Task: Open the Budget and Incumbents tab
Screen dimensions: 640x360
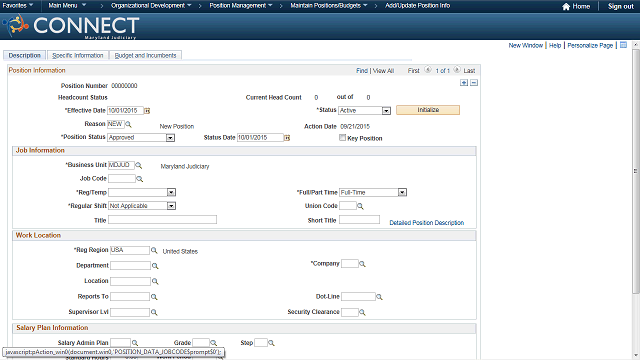Action: pos(146,56)
